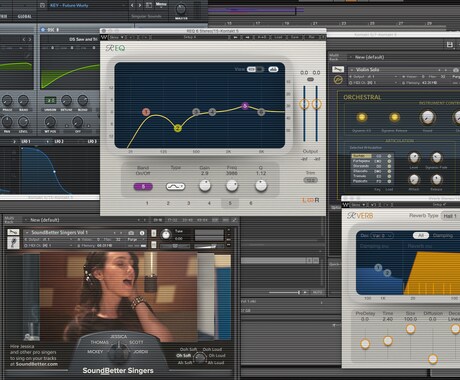
Task: Toggle the REQ L/R link button
Action: pos(310,200)
